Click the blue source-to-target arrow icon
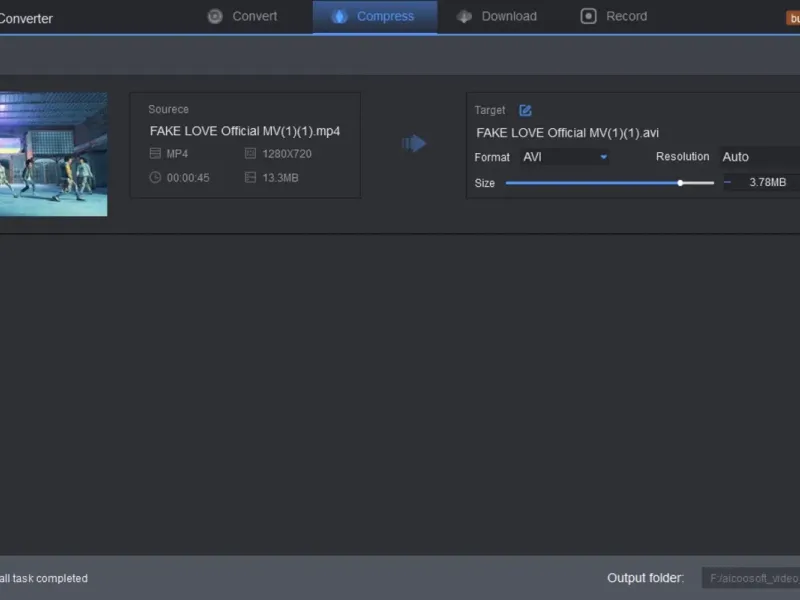The height and width of the screenshot is (600, 800). point(414,143)
